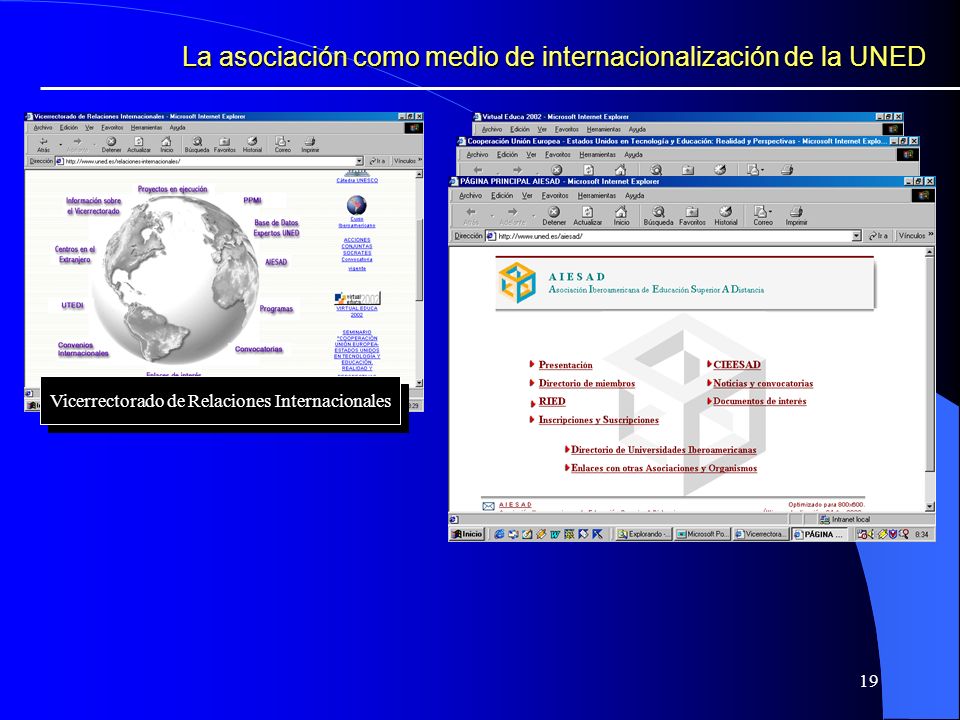The image size is (960, 720).
Task: Open Favoritos menu in Vicerrectorado window
Action: [112, 128]
